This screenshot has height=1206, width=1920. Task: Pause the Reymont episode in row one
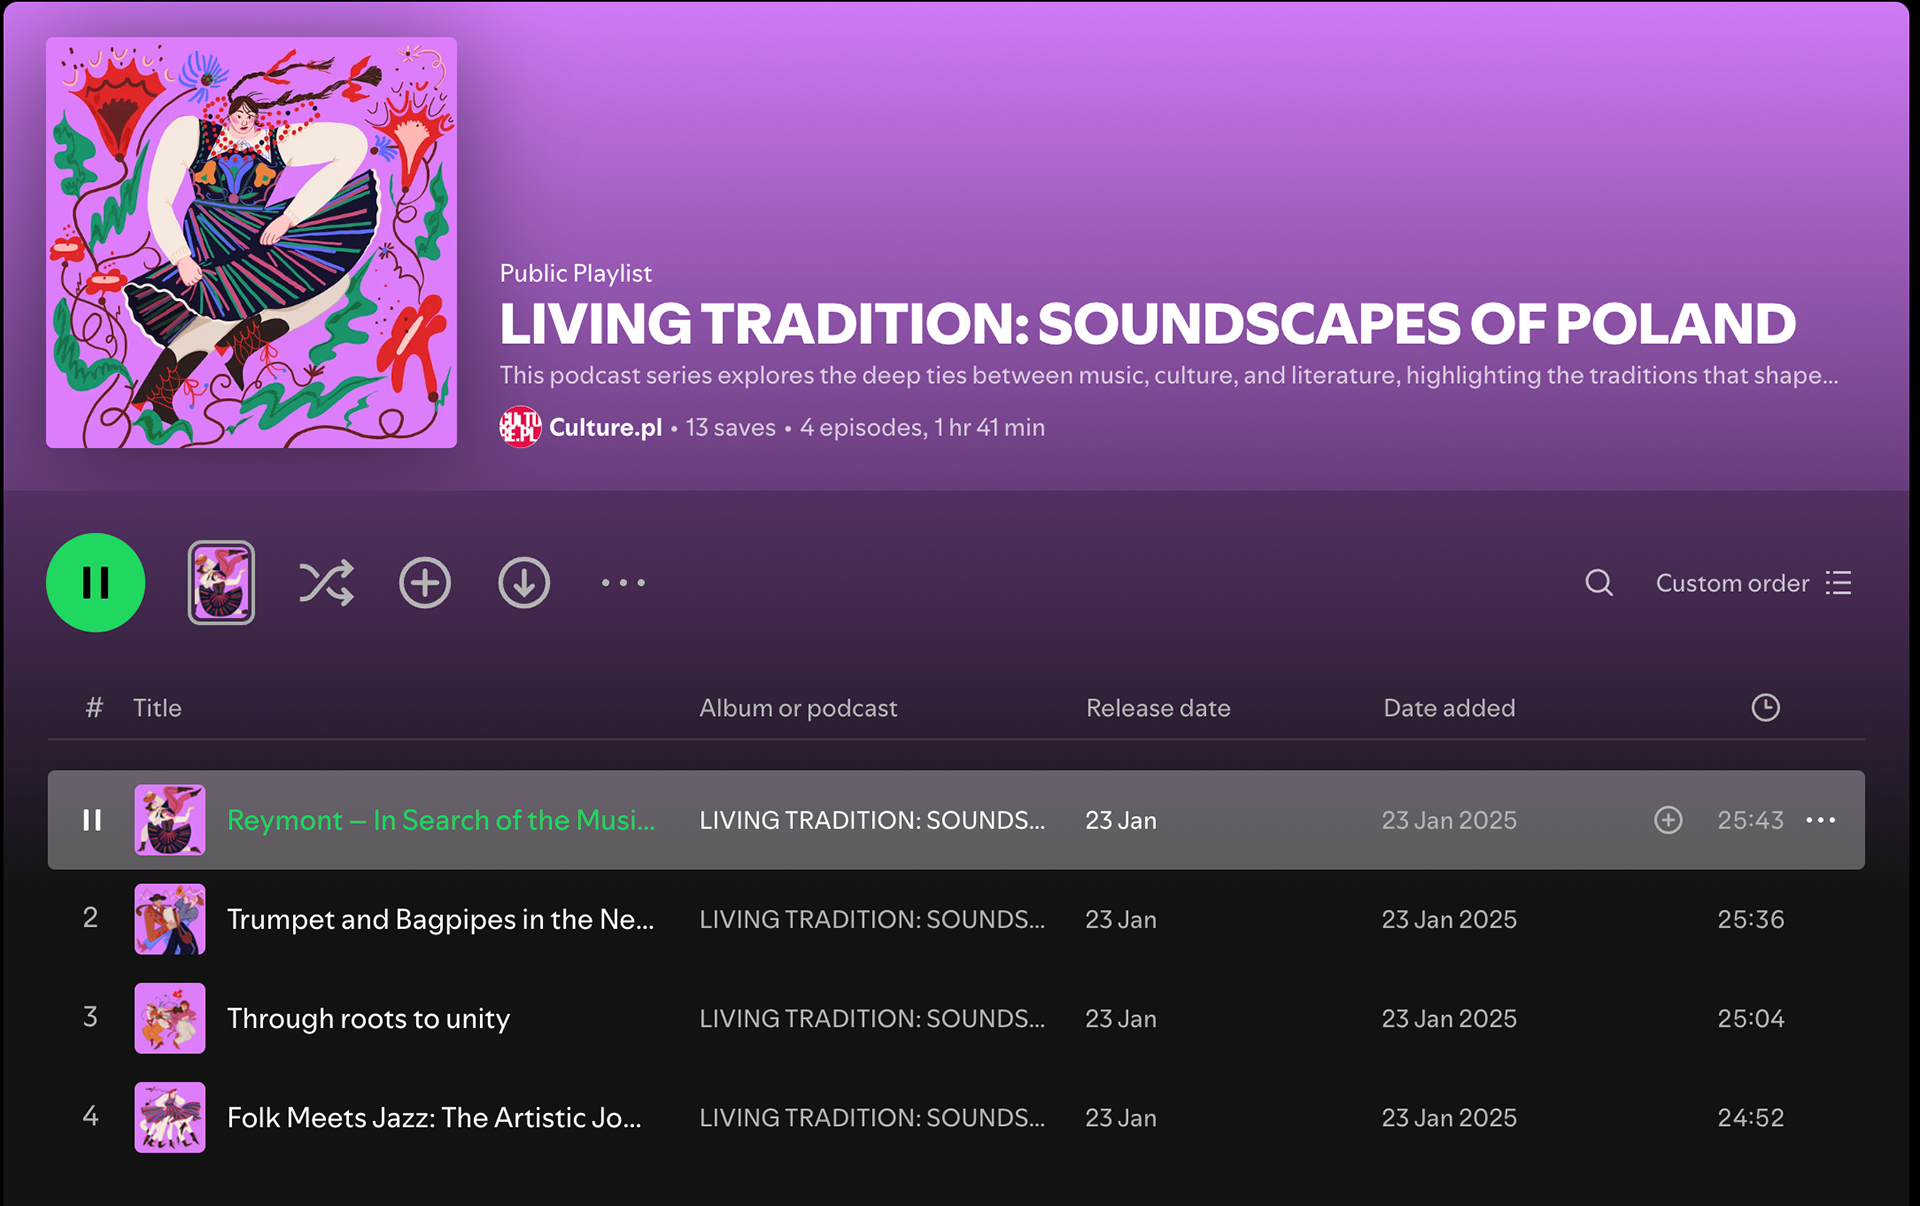click(x=92, y=820)
